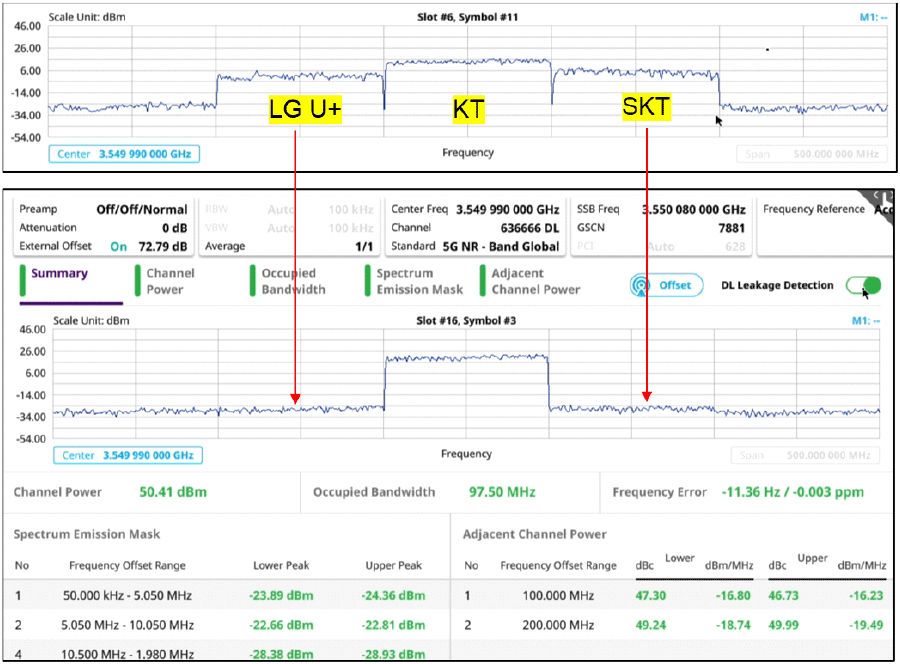Select adjacent channel row 100.000 MHz

click(x=672, y=595)
